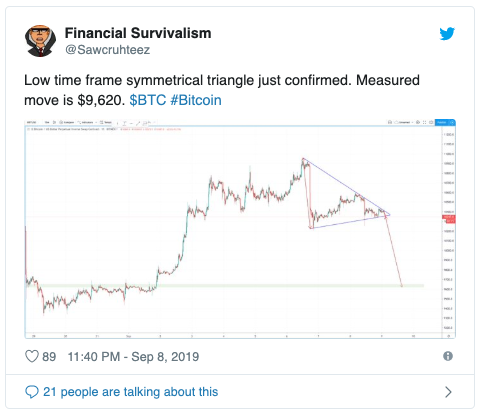Open the $BTC cashtag link
482x416 pixels.
click(x=148, y=100)
